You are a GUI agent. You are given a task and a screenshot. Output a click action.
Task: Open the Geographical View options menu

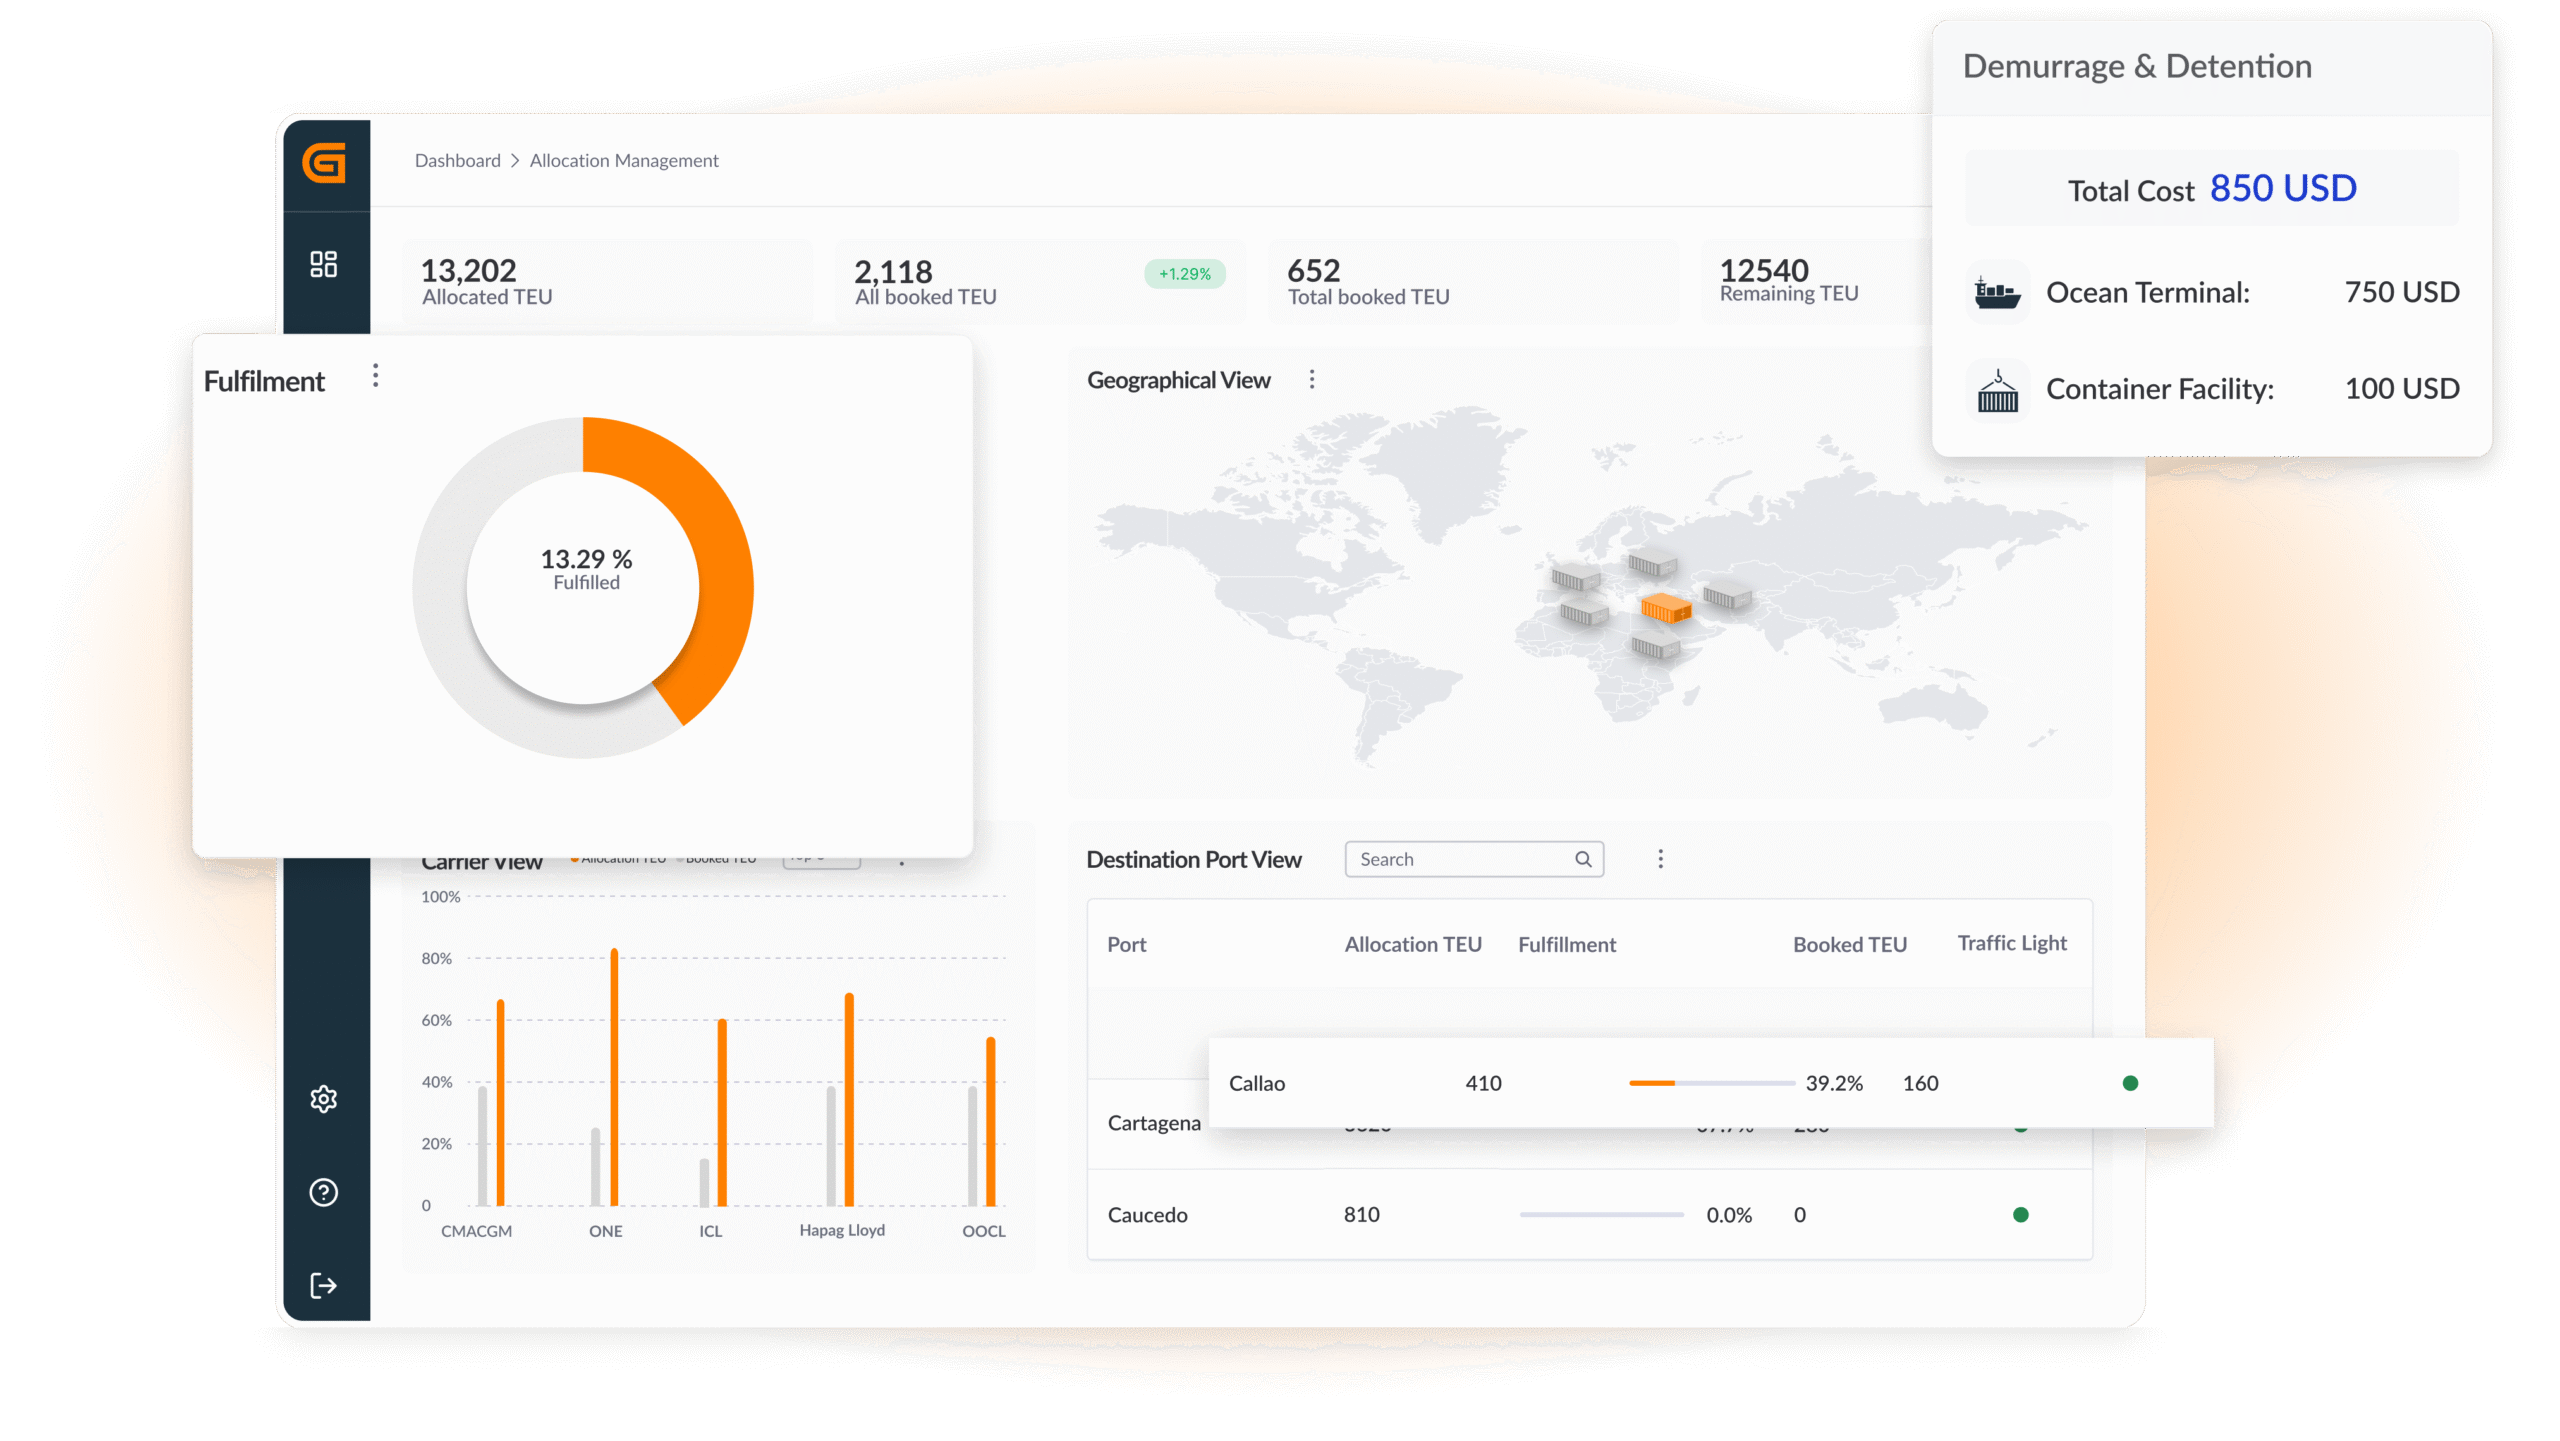1312,379
